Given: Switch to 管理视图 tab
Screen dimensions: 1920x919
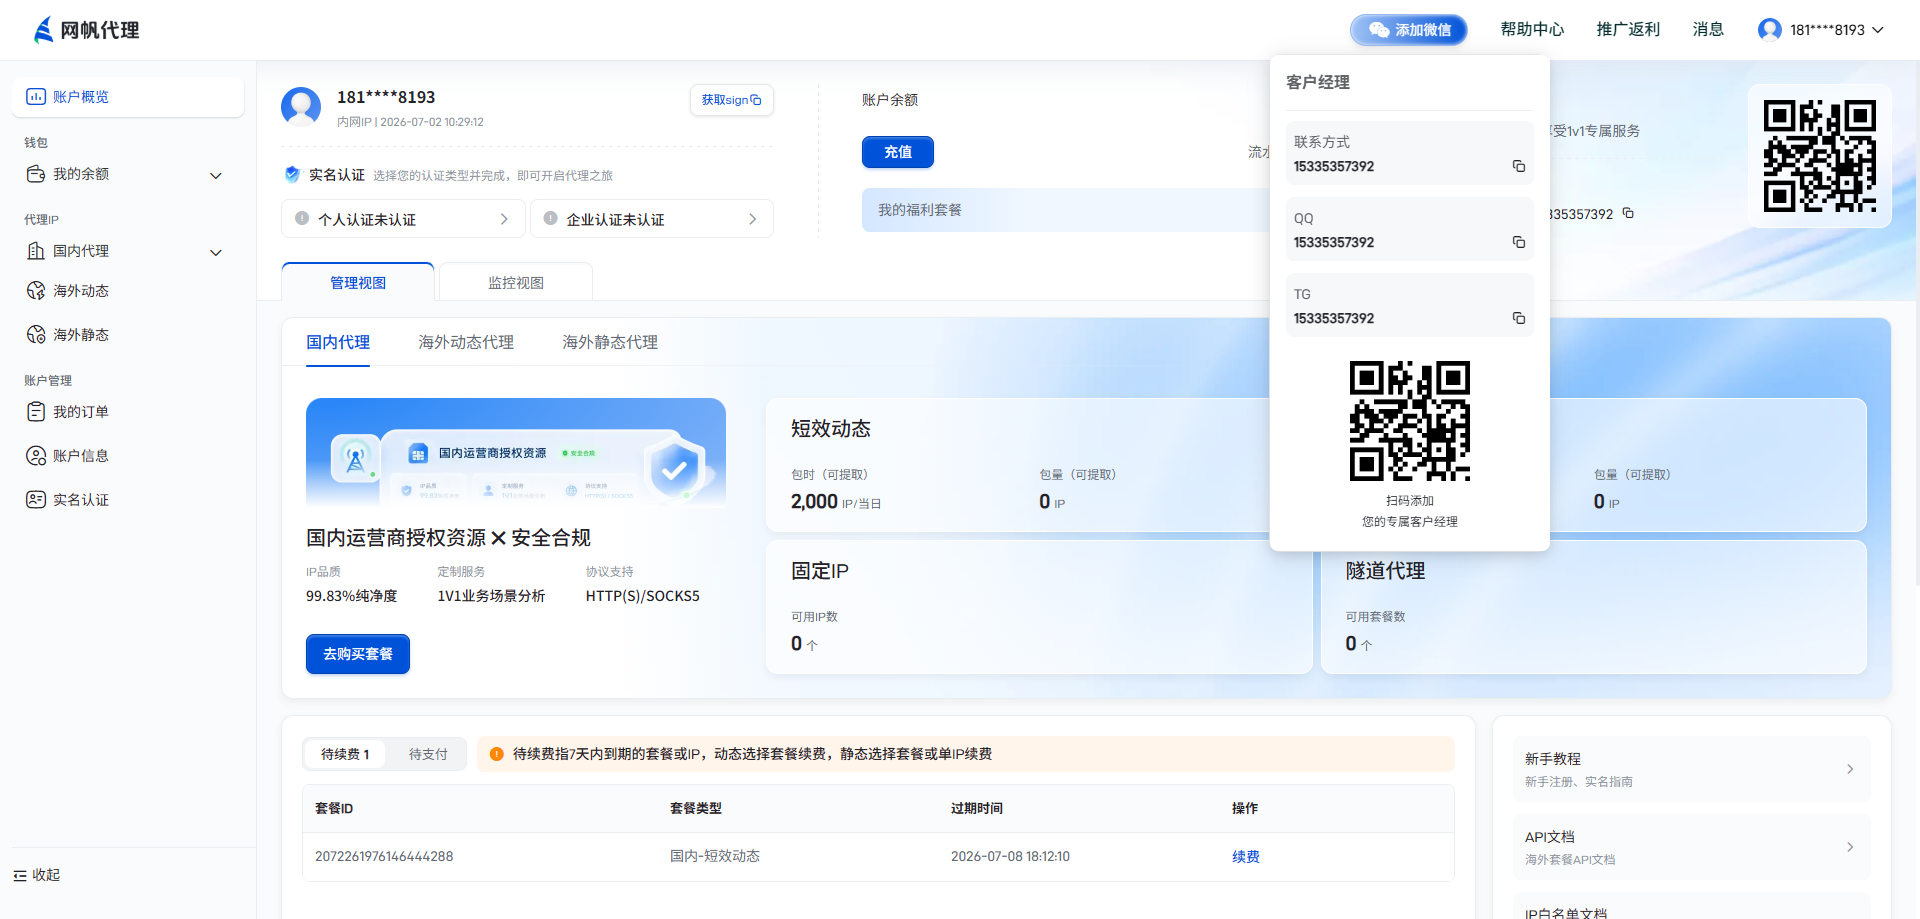Looking at the screenshot, I should [x=358, y=283].
